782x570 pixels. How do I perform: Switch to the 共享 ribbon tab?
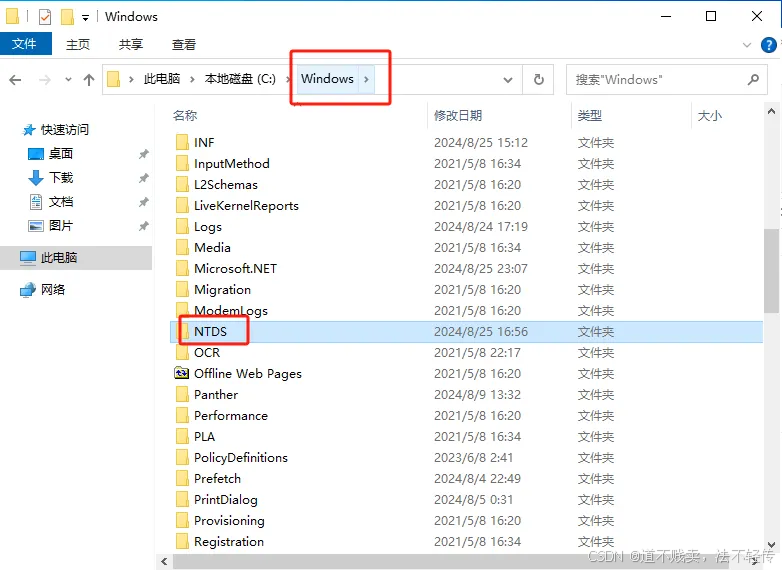coord(131,44)
